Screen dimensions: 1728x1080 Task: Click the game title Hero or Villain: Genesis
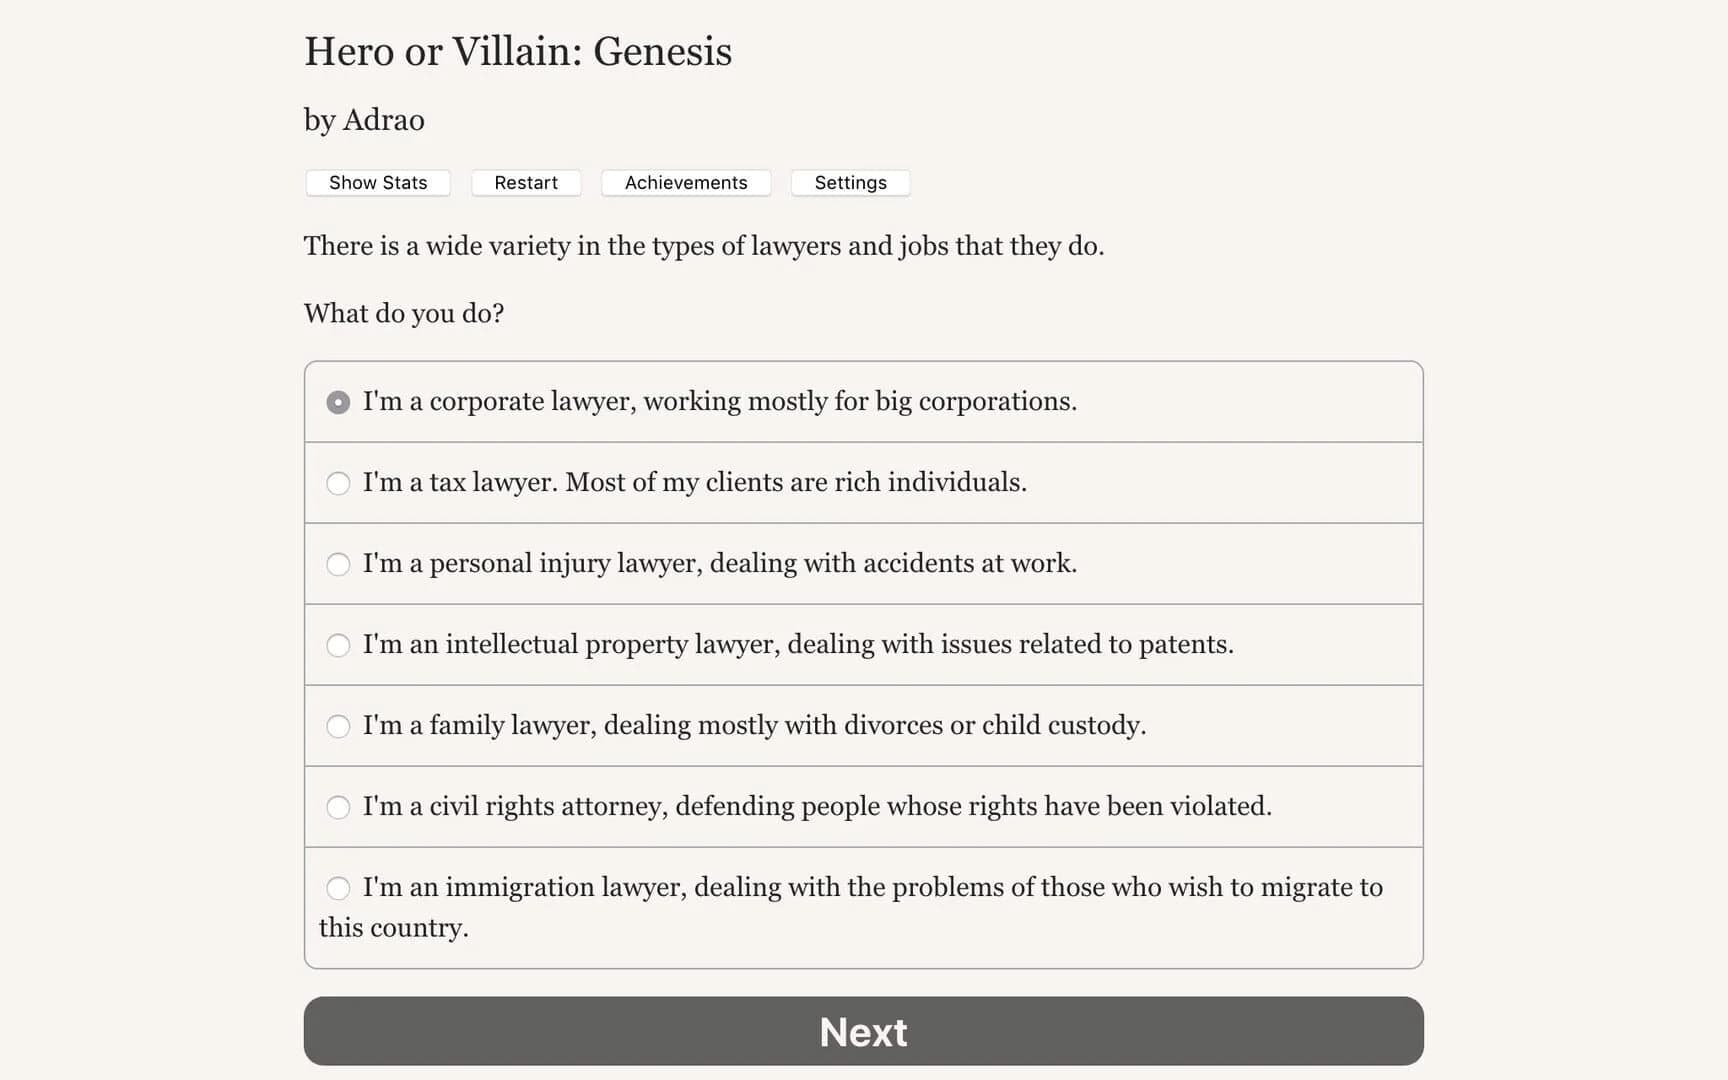pos(518,50)
